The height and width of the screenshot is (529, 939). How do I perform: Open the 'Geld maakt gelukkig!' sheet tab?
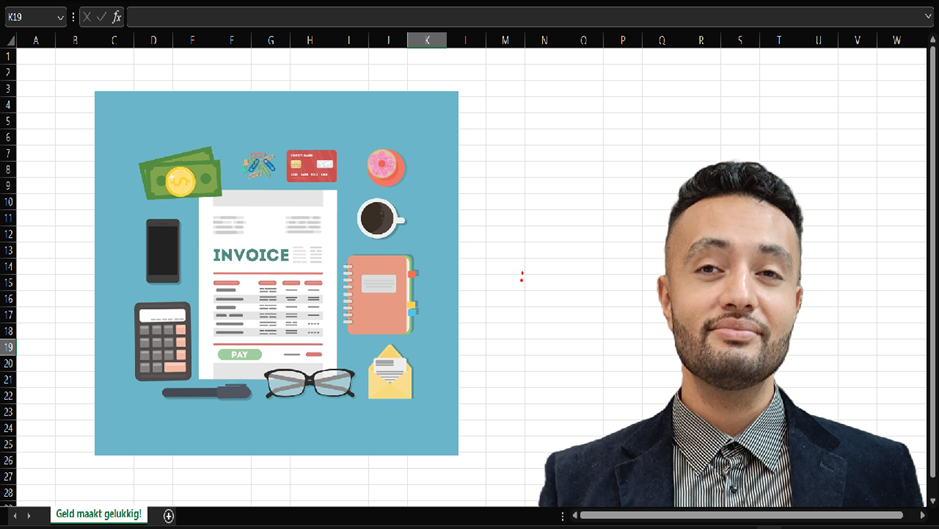[x=99, y=514]
